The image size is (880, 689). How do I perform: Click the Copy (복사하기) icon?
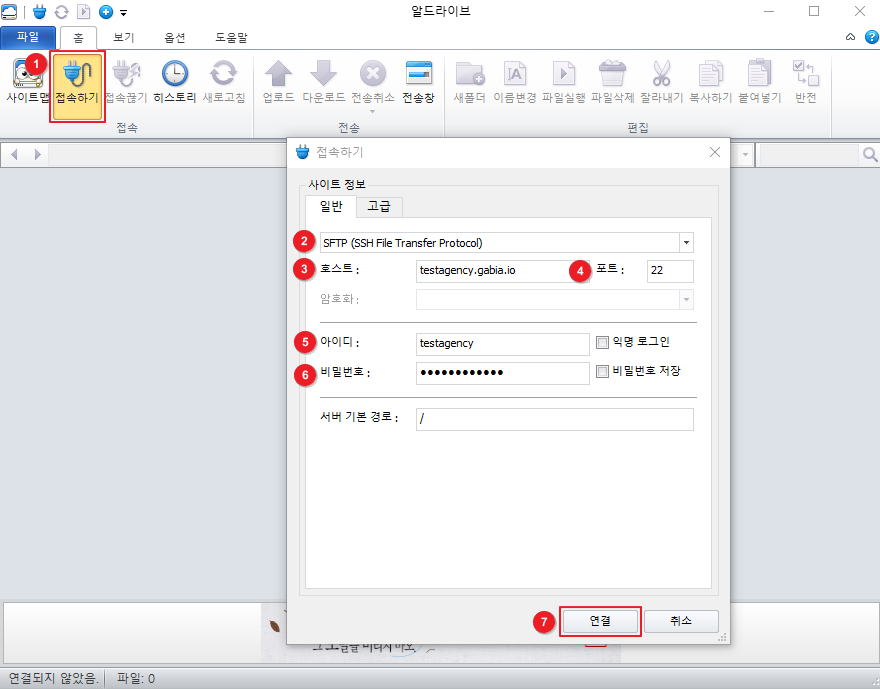coord(711,81)
